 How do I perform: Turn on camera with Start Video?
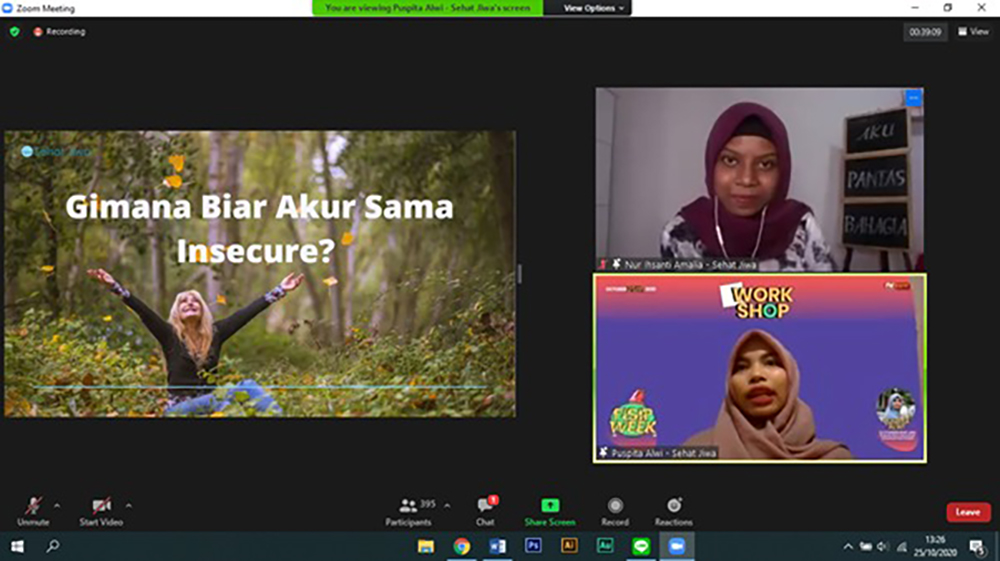pyautogui.click(x=101, y=510)
